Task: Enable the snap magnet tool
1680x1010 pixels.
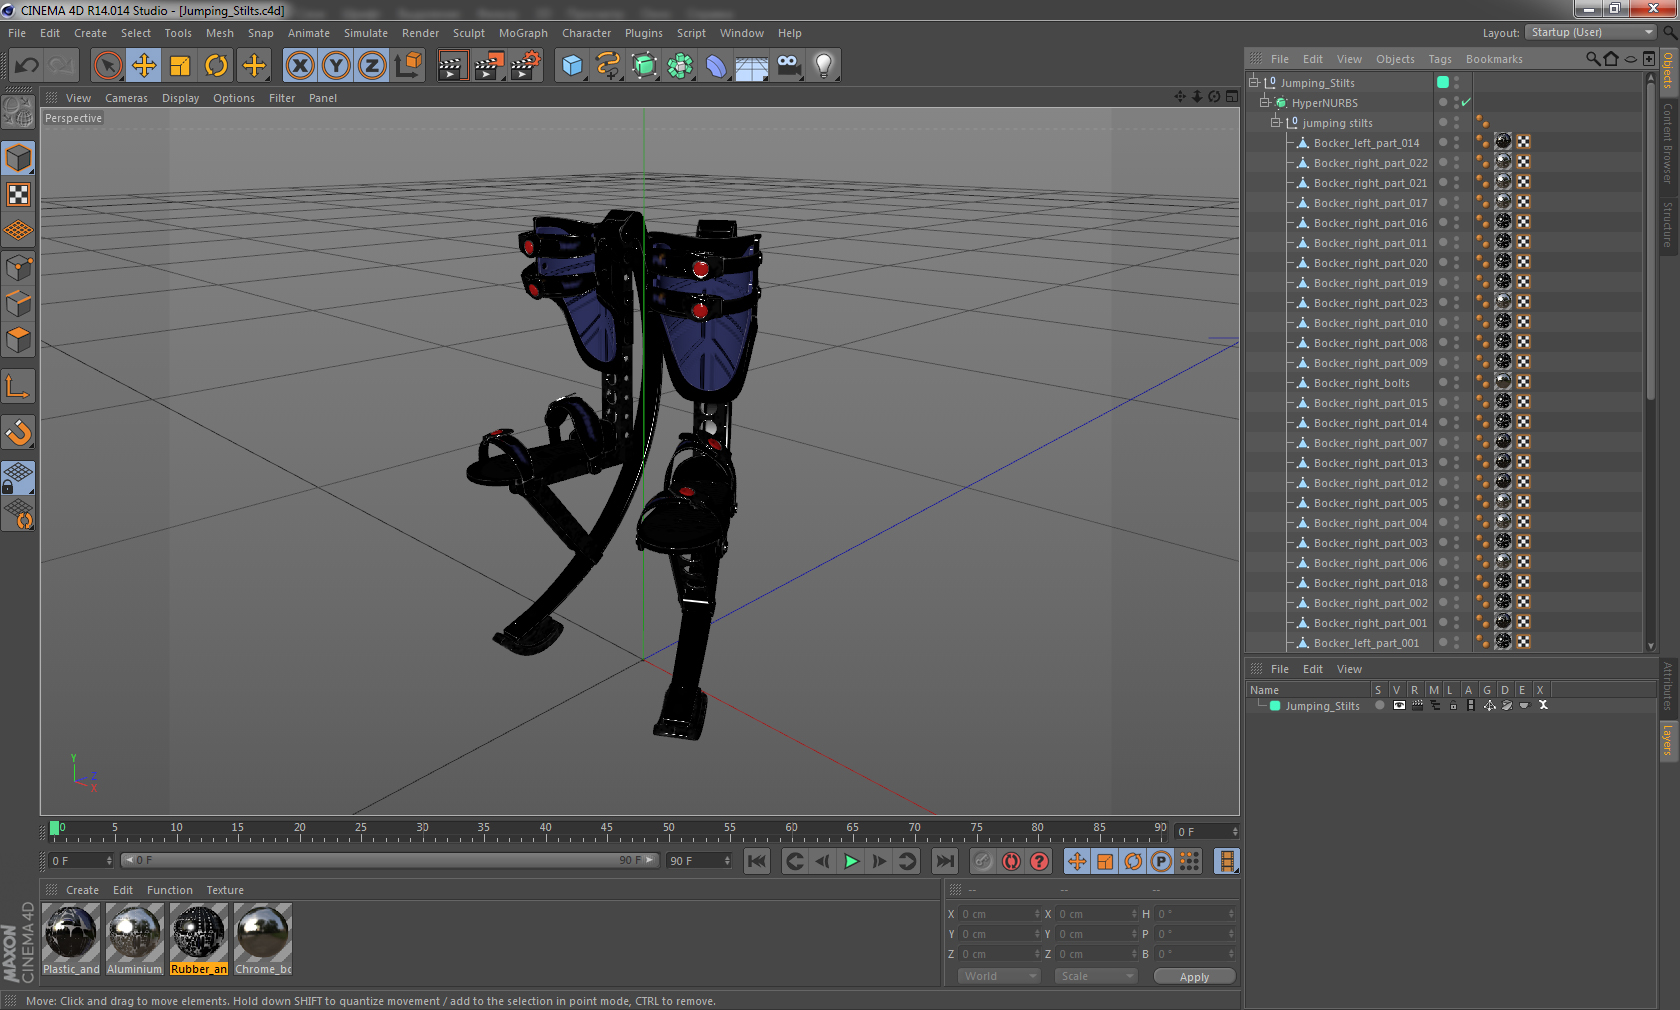Action: 18,432
